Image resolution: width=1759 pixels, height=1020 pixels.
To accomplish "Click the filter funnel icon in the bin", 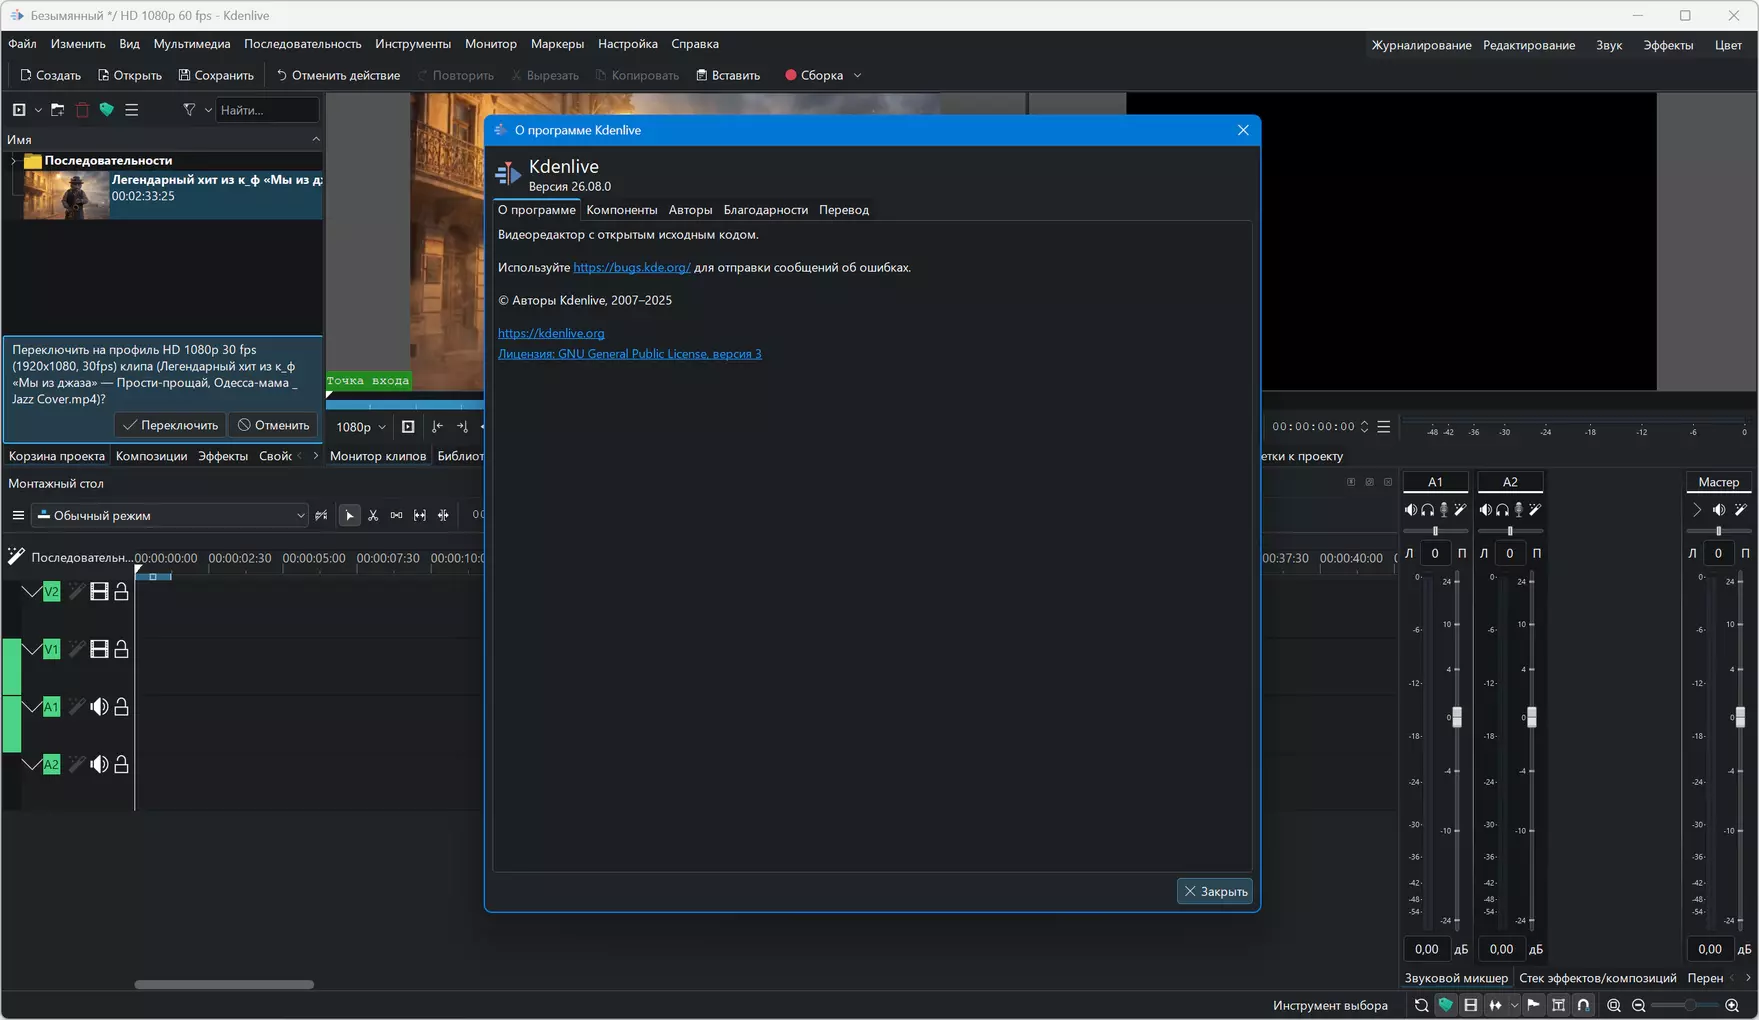I will (x=189, y=110).
